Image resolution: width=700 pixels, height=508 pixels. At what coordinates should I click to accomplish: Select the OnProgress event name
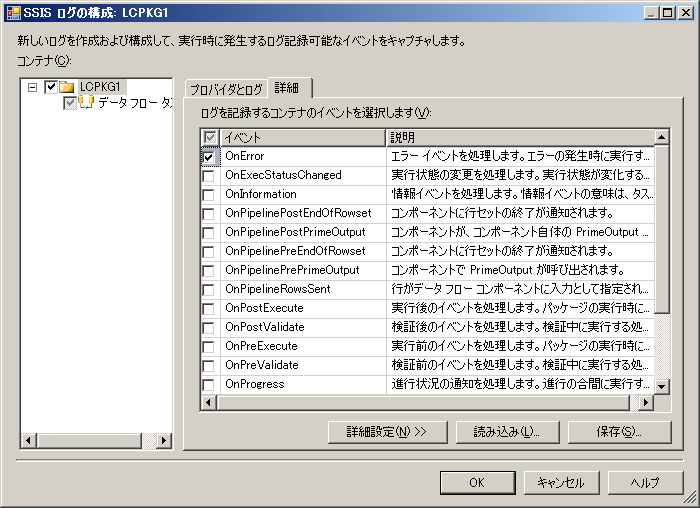click(x=254, y=384)
